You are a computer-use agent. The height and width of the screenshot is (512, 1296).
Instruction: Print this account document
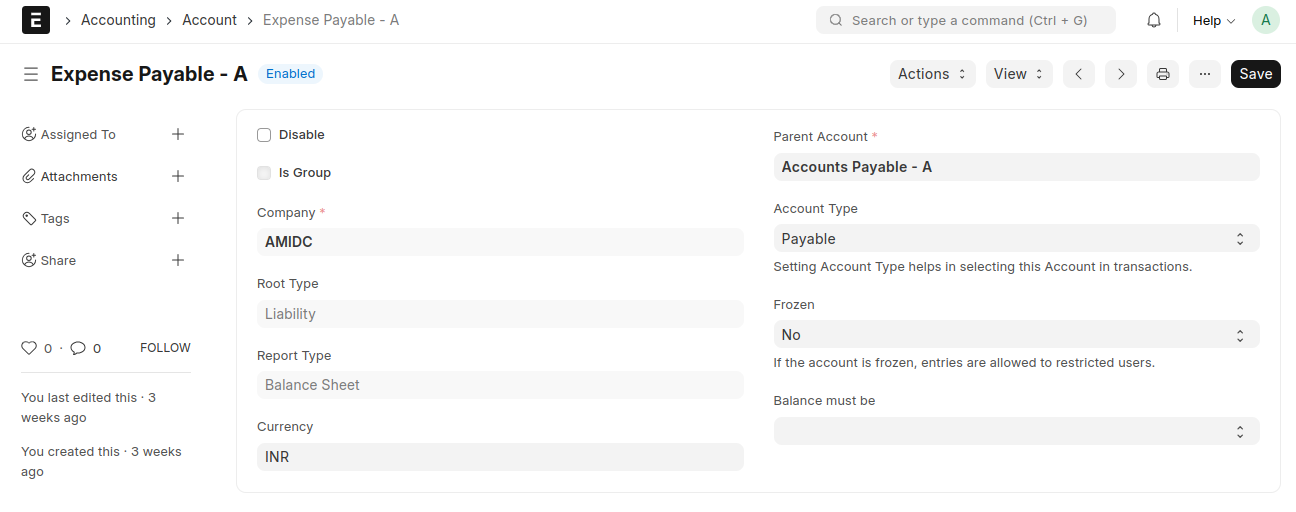coord(1163,74)
